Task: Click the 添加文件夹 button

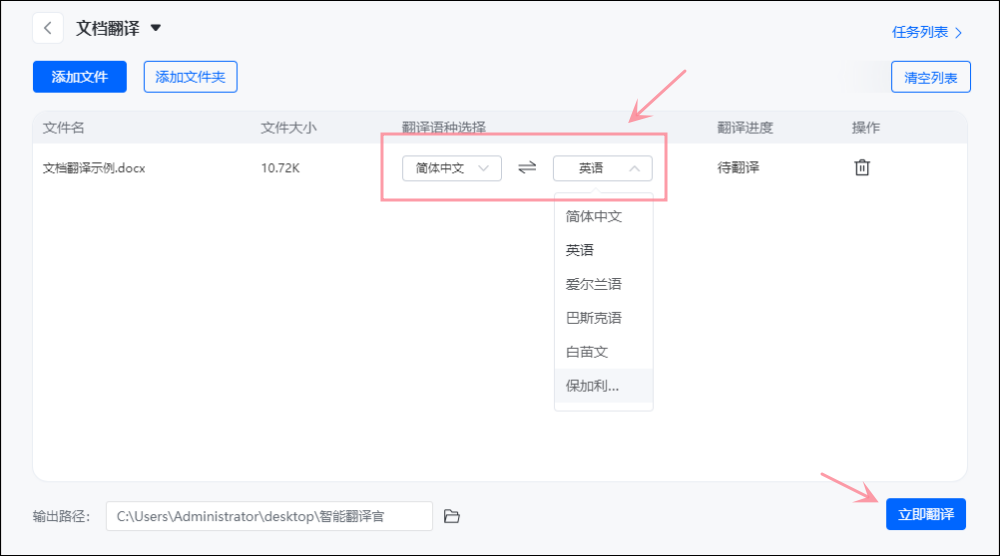Action: click(x=191, y=77)
